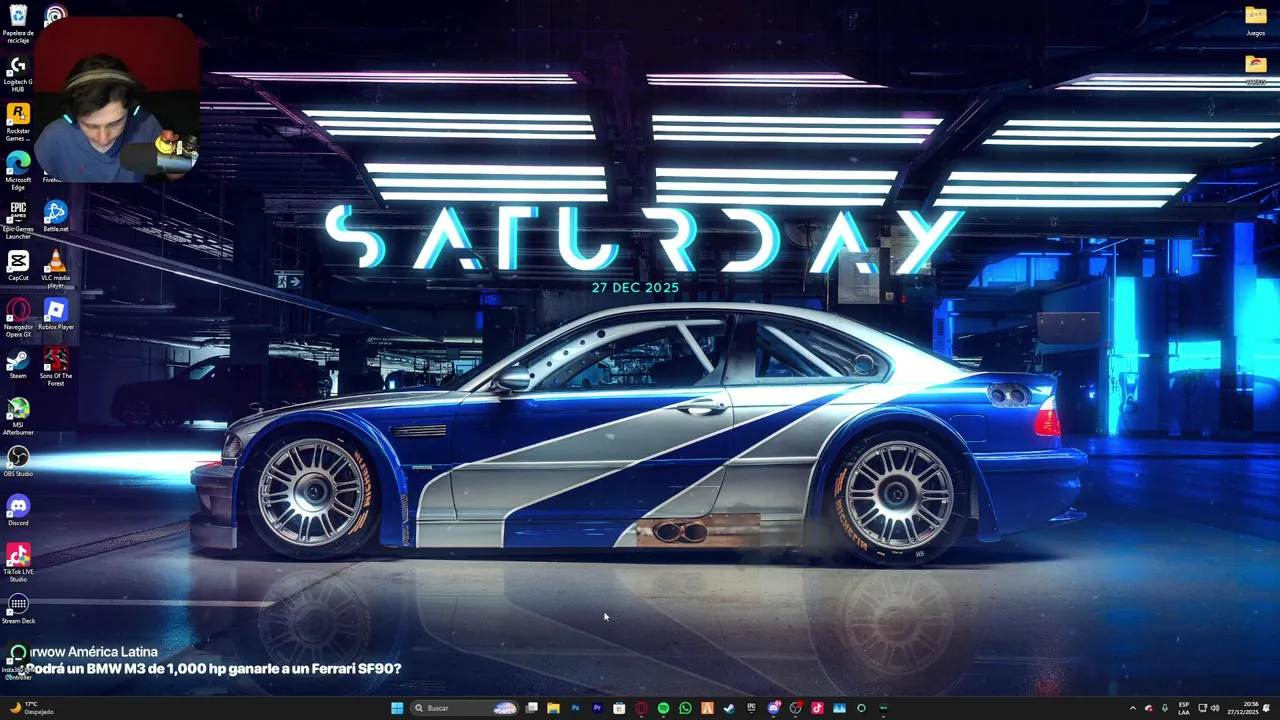Select the Juegos folder on desktop
The height and width of the screenshot is (720, 1280).
1256,20
